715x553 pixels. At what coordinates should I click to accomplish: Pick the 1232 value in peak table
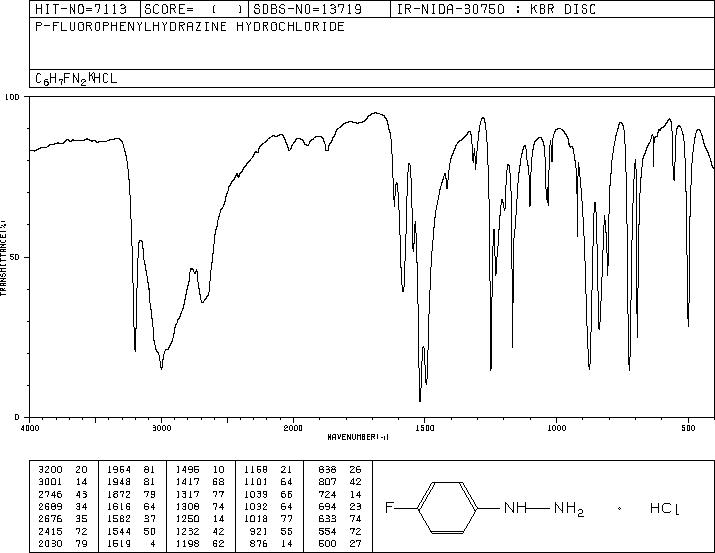click(187, 532)
